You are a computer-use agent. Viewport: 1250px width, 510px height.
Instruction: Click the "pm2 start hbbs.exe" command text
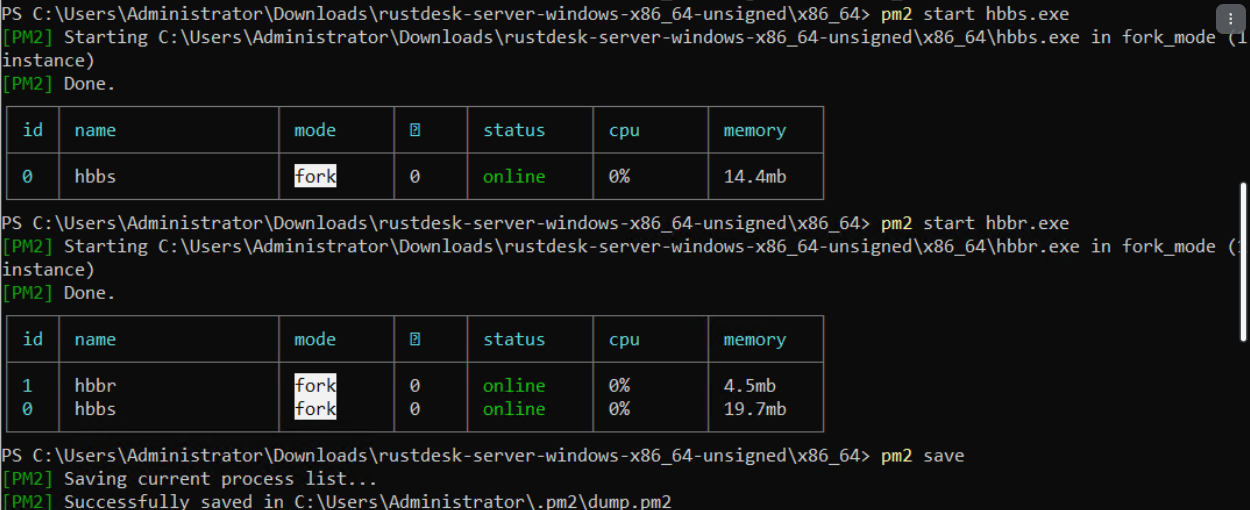point(975,14)
